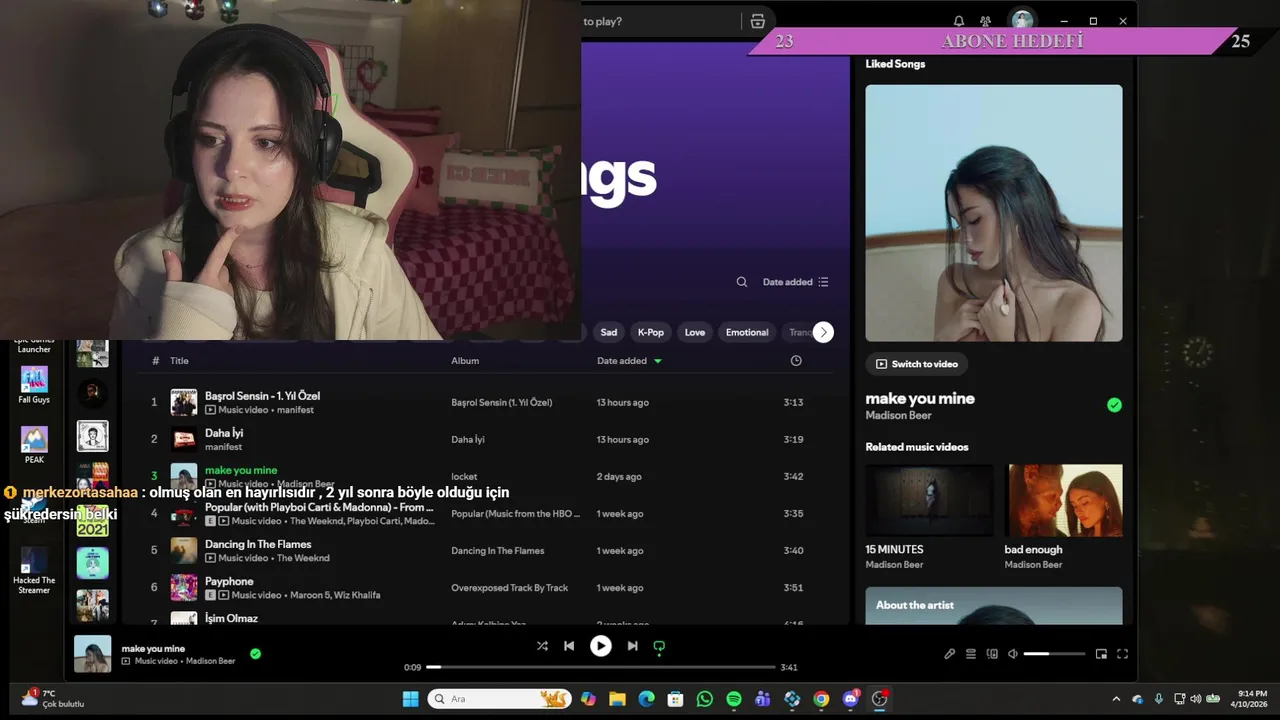The height and width of the screenshot is (720, 1280).
Task: Open the album link Overexposed Track By Track
Action: click(509, 588)
